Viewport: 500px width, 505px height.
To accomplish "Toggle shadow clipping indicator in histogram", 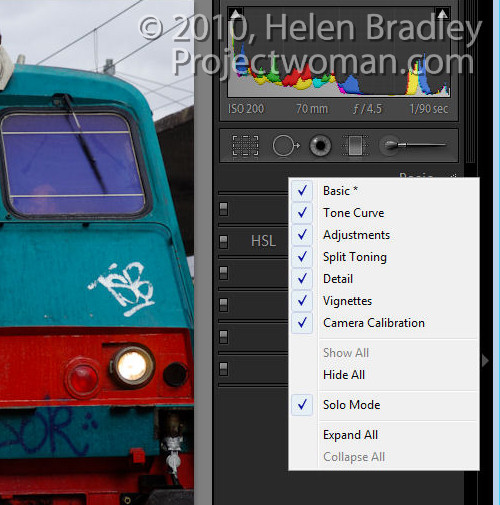I will (235, 14).
